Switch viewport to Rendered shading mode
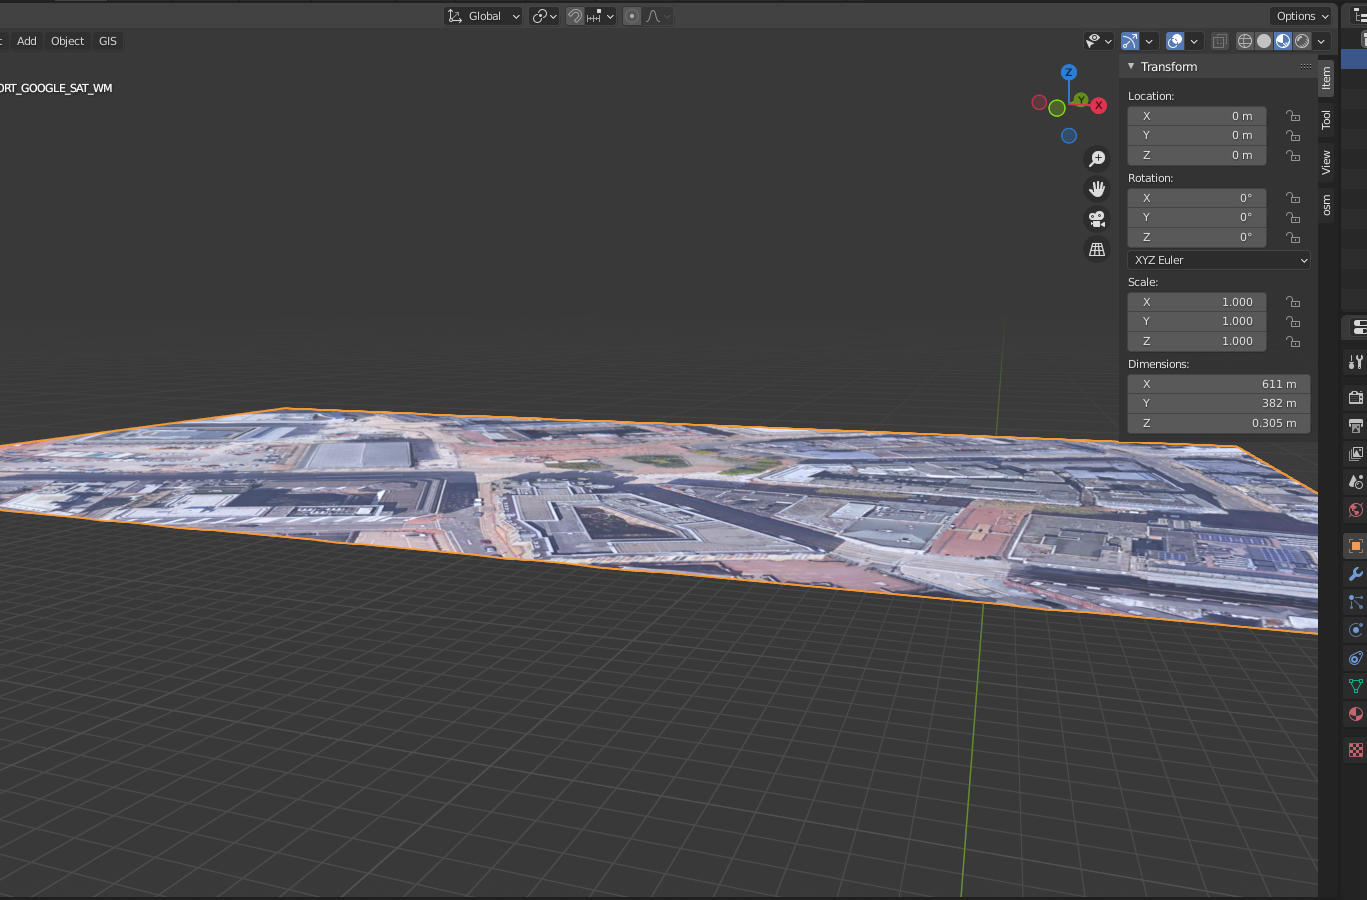Screen dimensions: 1367x900 pos(1301,40)
